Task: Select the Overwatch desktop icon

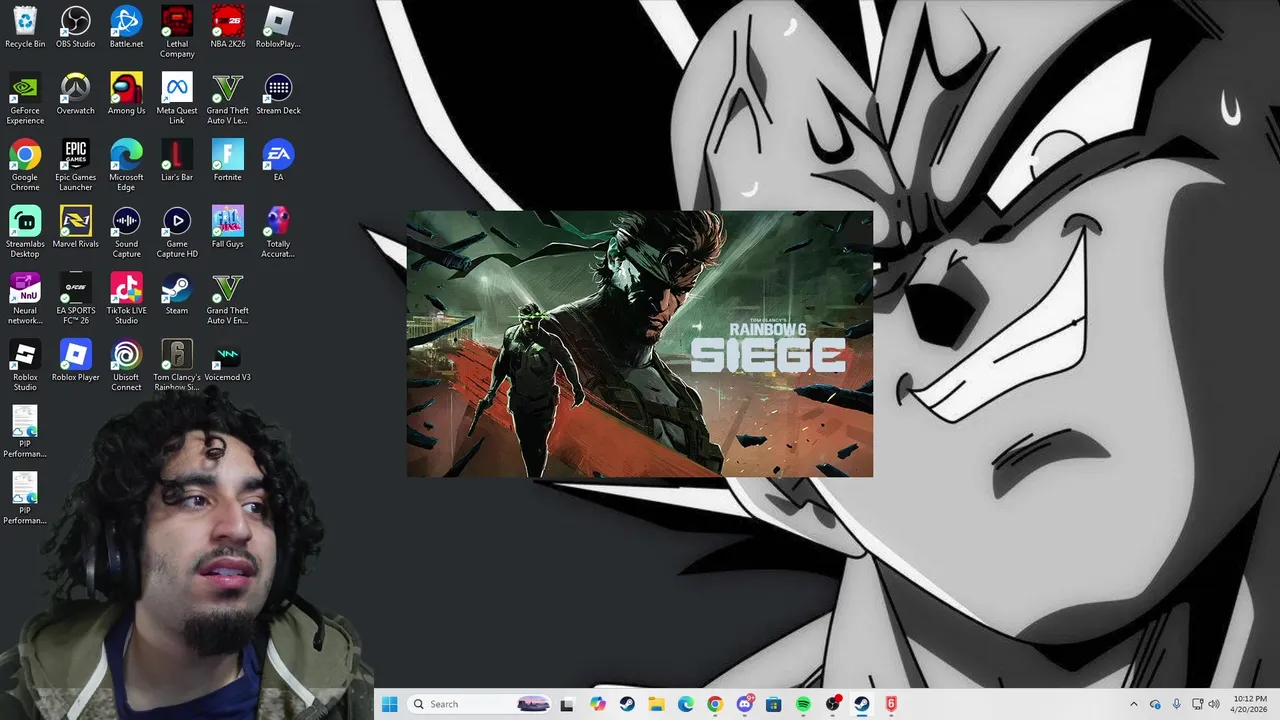Action: [x=76, y=94]
